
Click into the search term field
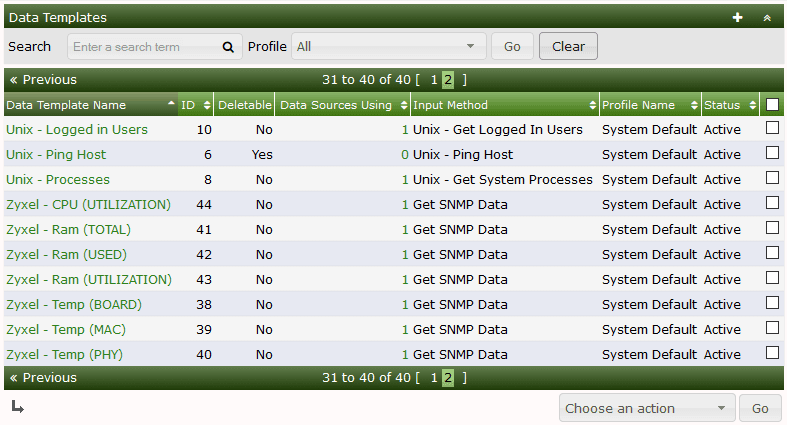pos(143,47)
